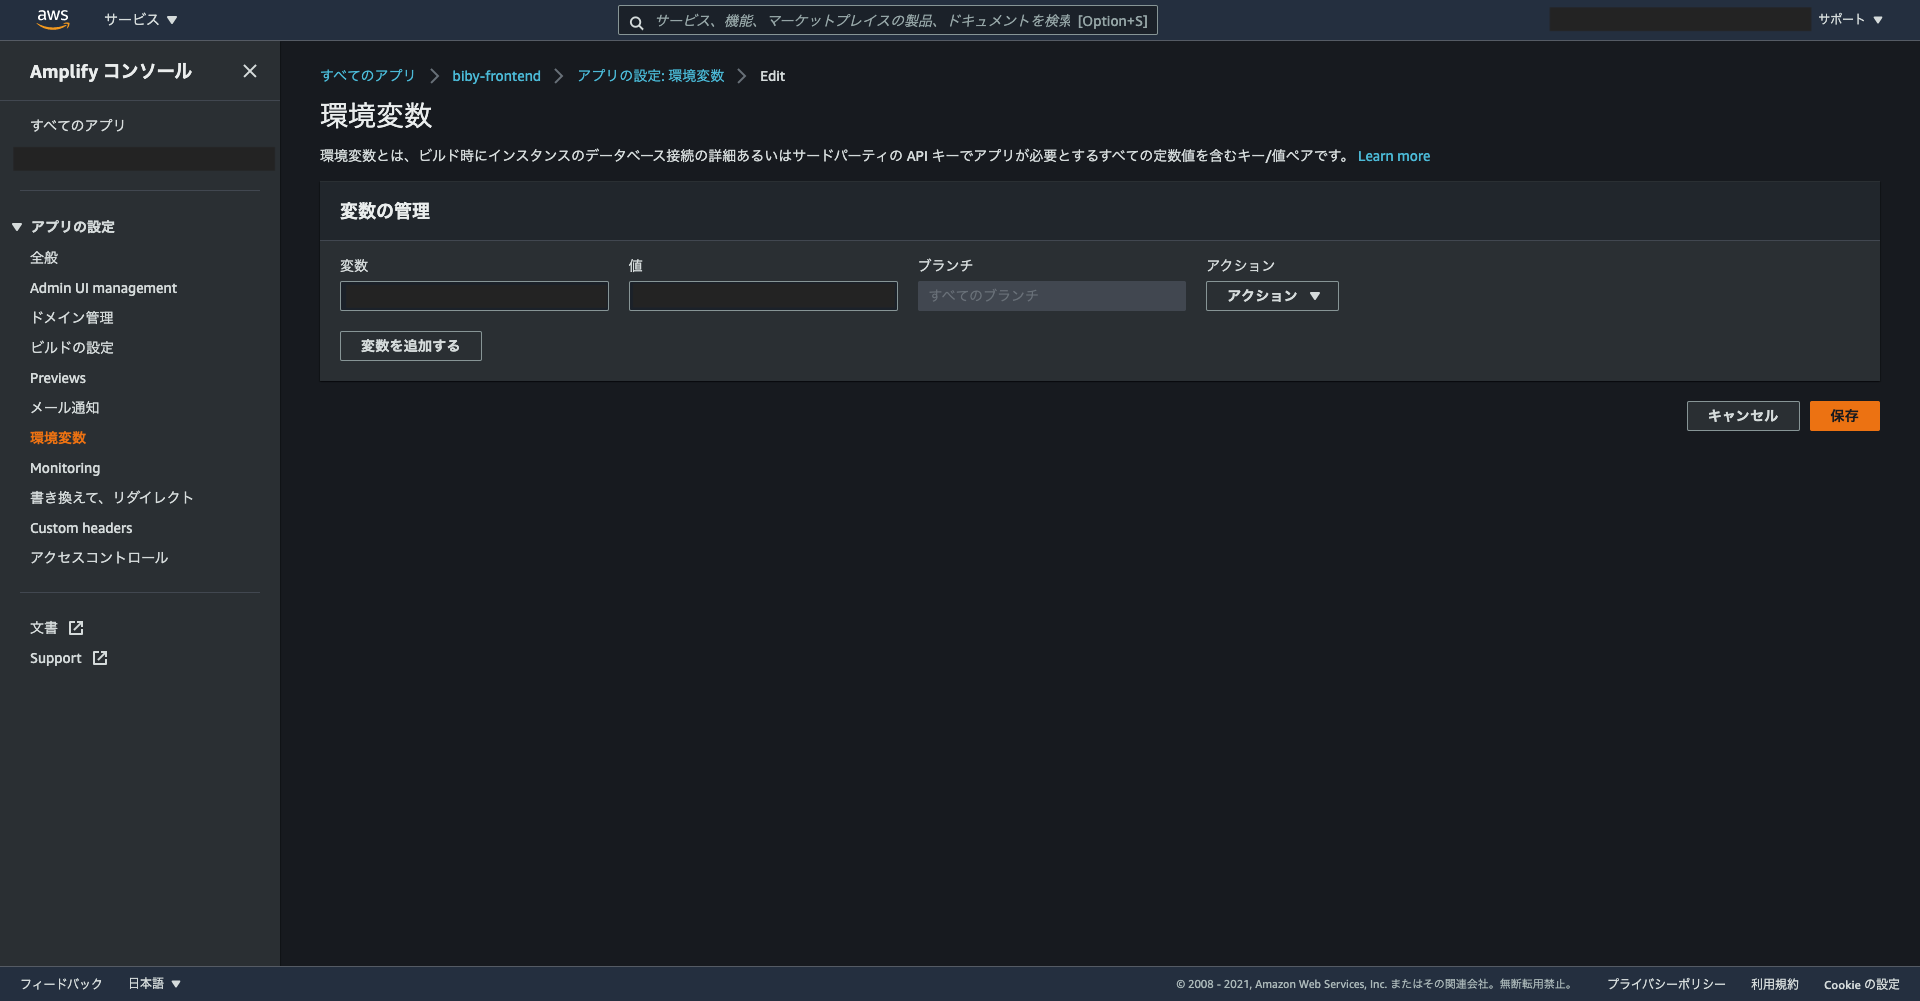This screenshot has width=1920, height=1001.
Task: Focus the AWS services search box
Action: click(888, 20)
